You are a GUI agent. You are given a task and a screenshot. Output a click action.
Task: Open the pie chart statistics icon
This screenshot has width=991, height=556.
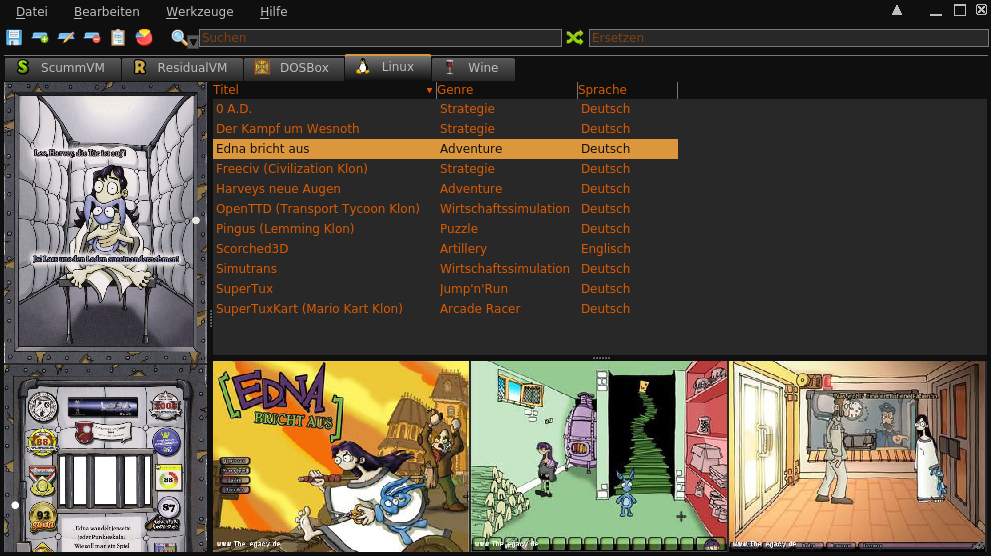(144, 37)
